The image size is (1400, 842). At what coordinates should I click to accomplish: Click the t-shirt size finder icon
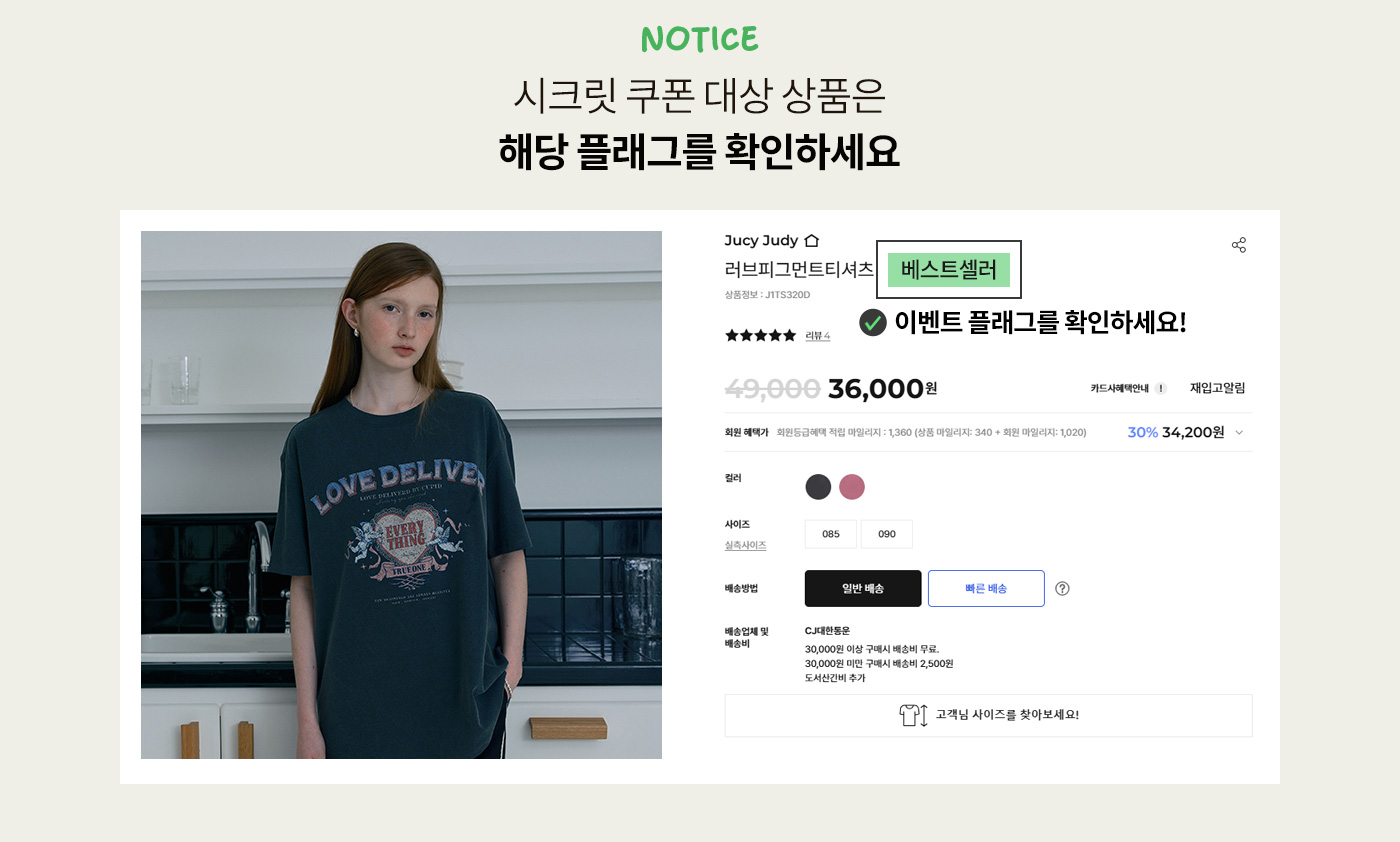(x=914, y=715)
